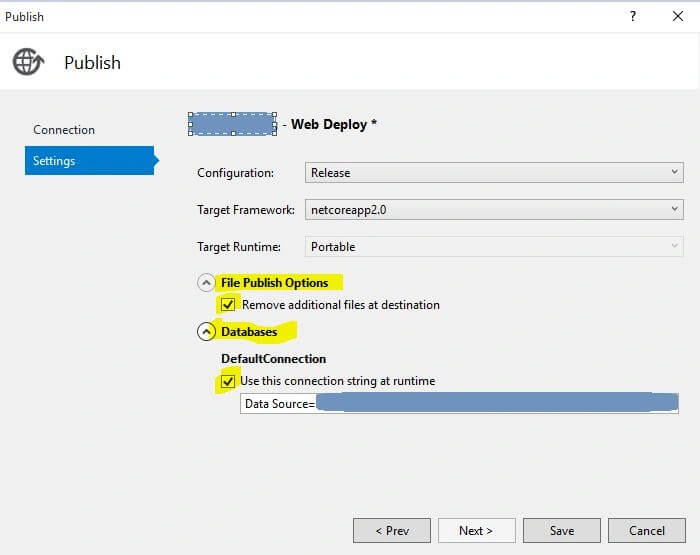700x555 pixels.
Task: Collapse the Databases section chevron
Action: [206, 332]
